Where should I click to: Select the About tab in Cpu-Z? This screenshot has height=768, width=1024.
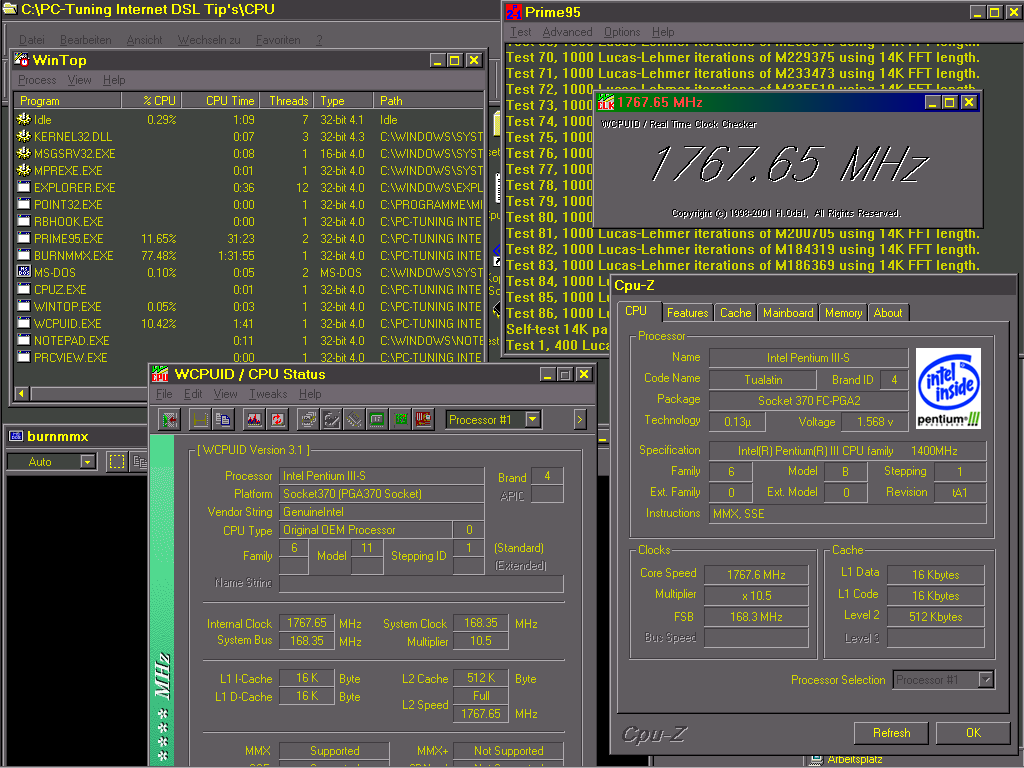(888, 313)
